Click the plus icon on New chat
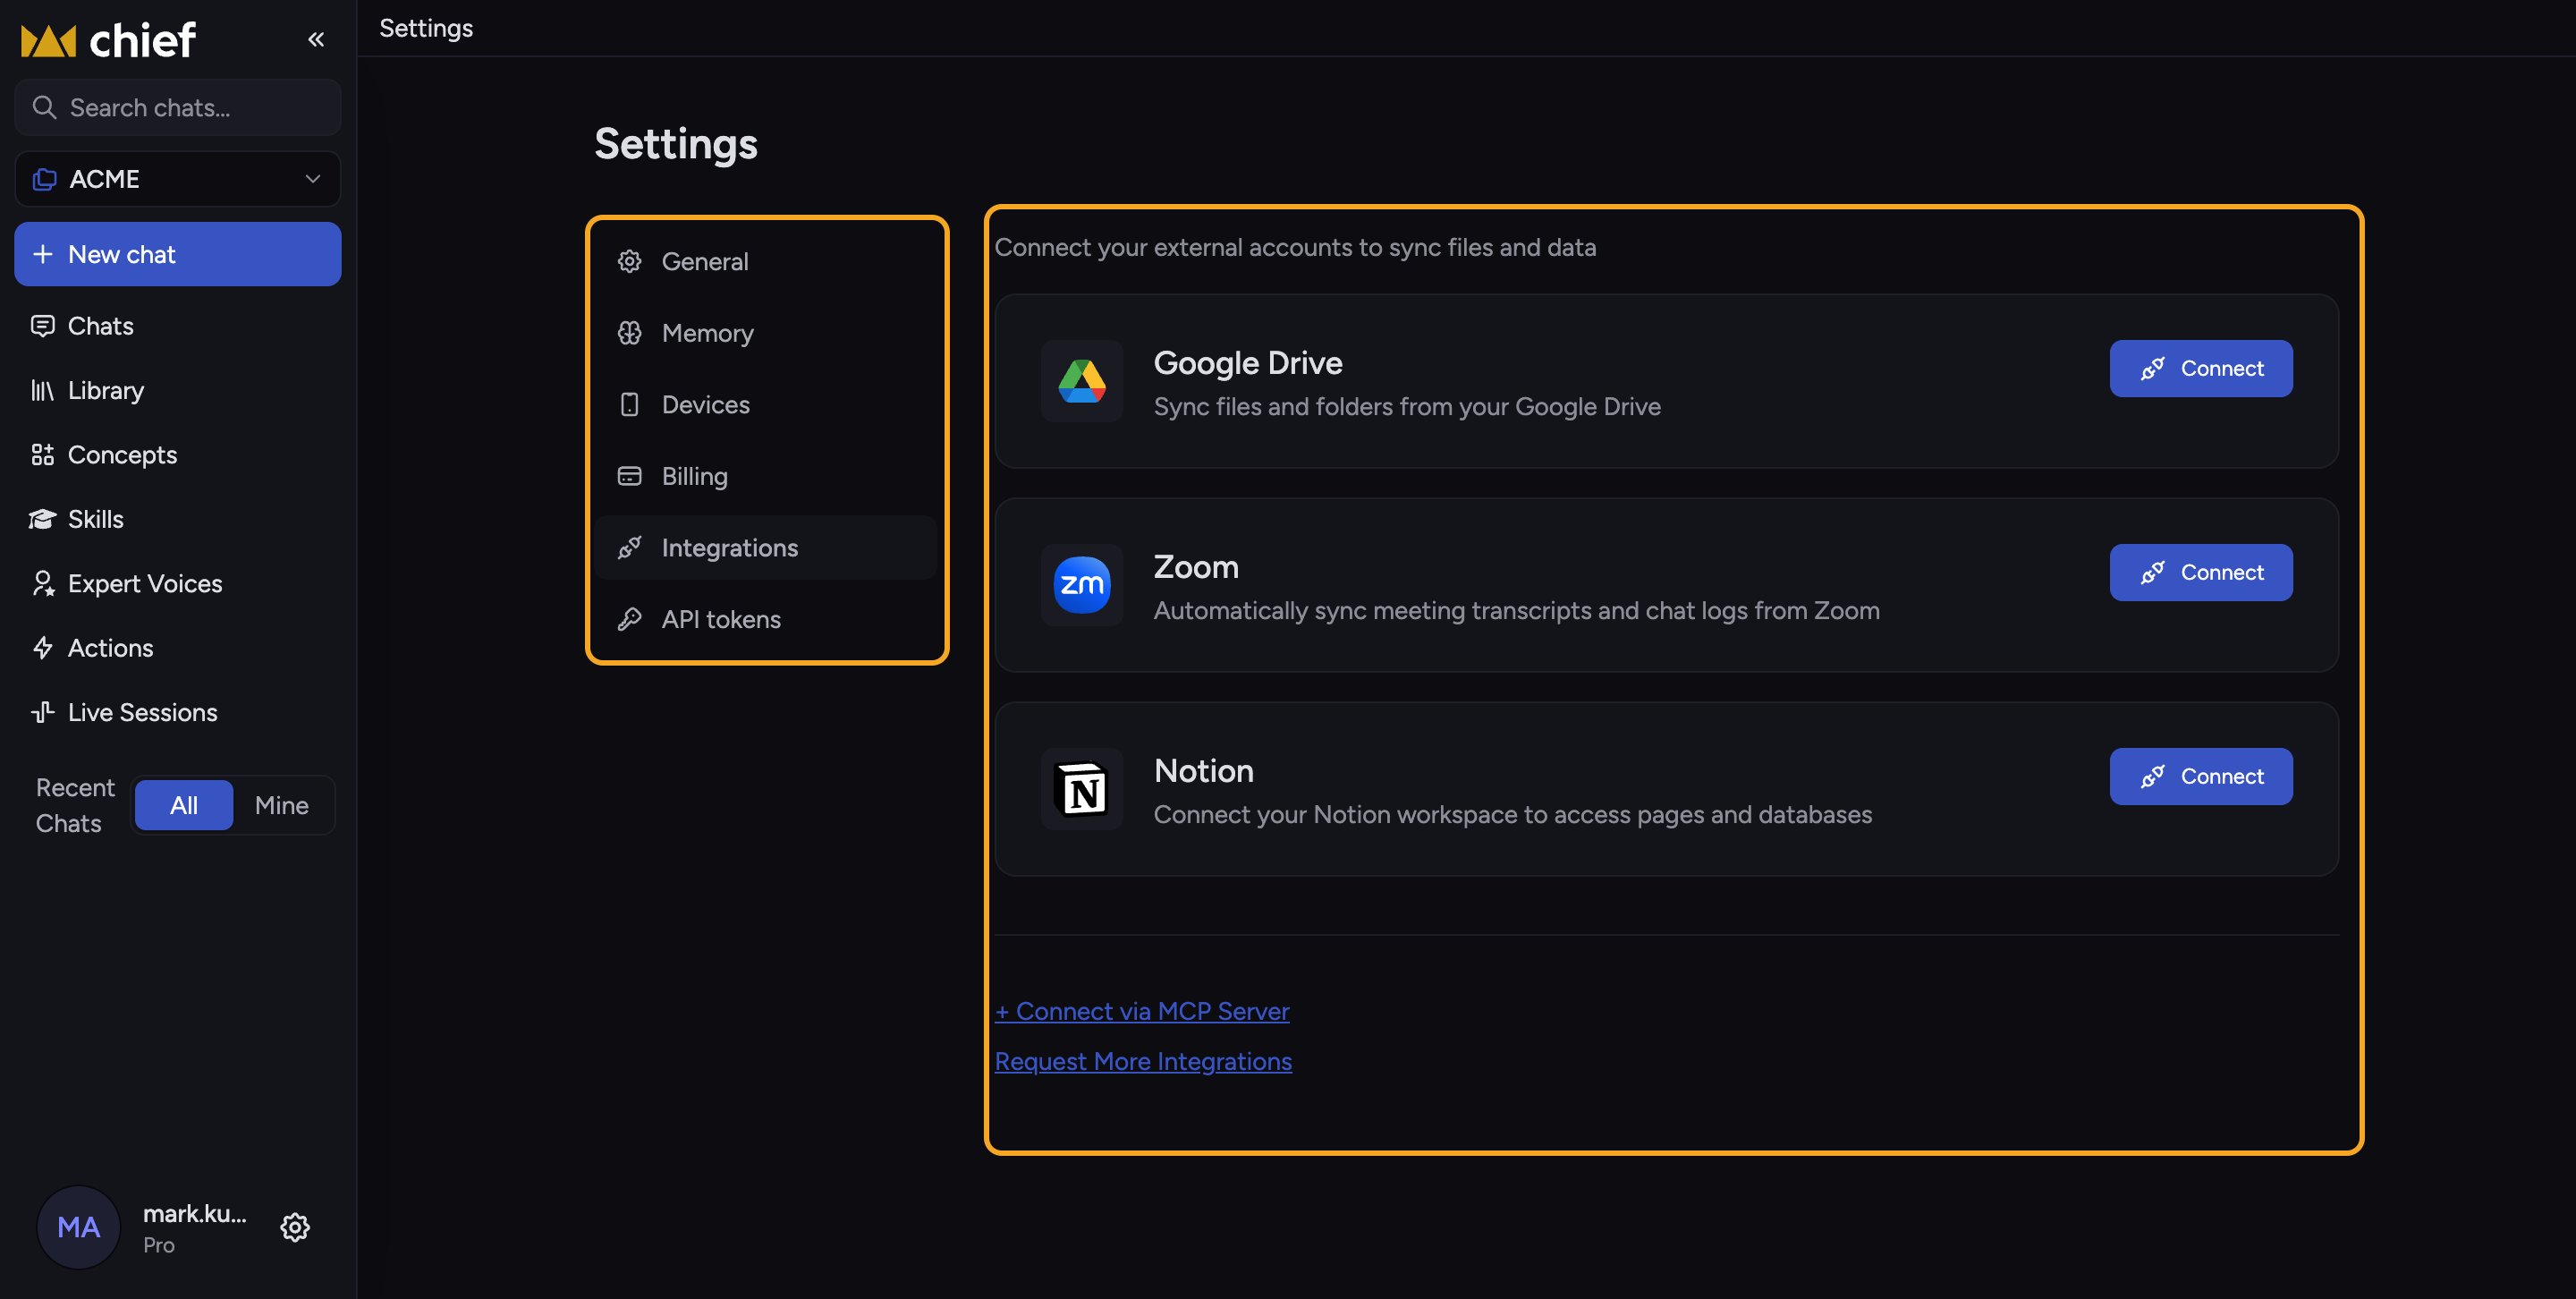Image resolution: width=2576 pixels, height=1299 pixels. click(42, 254)
